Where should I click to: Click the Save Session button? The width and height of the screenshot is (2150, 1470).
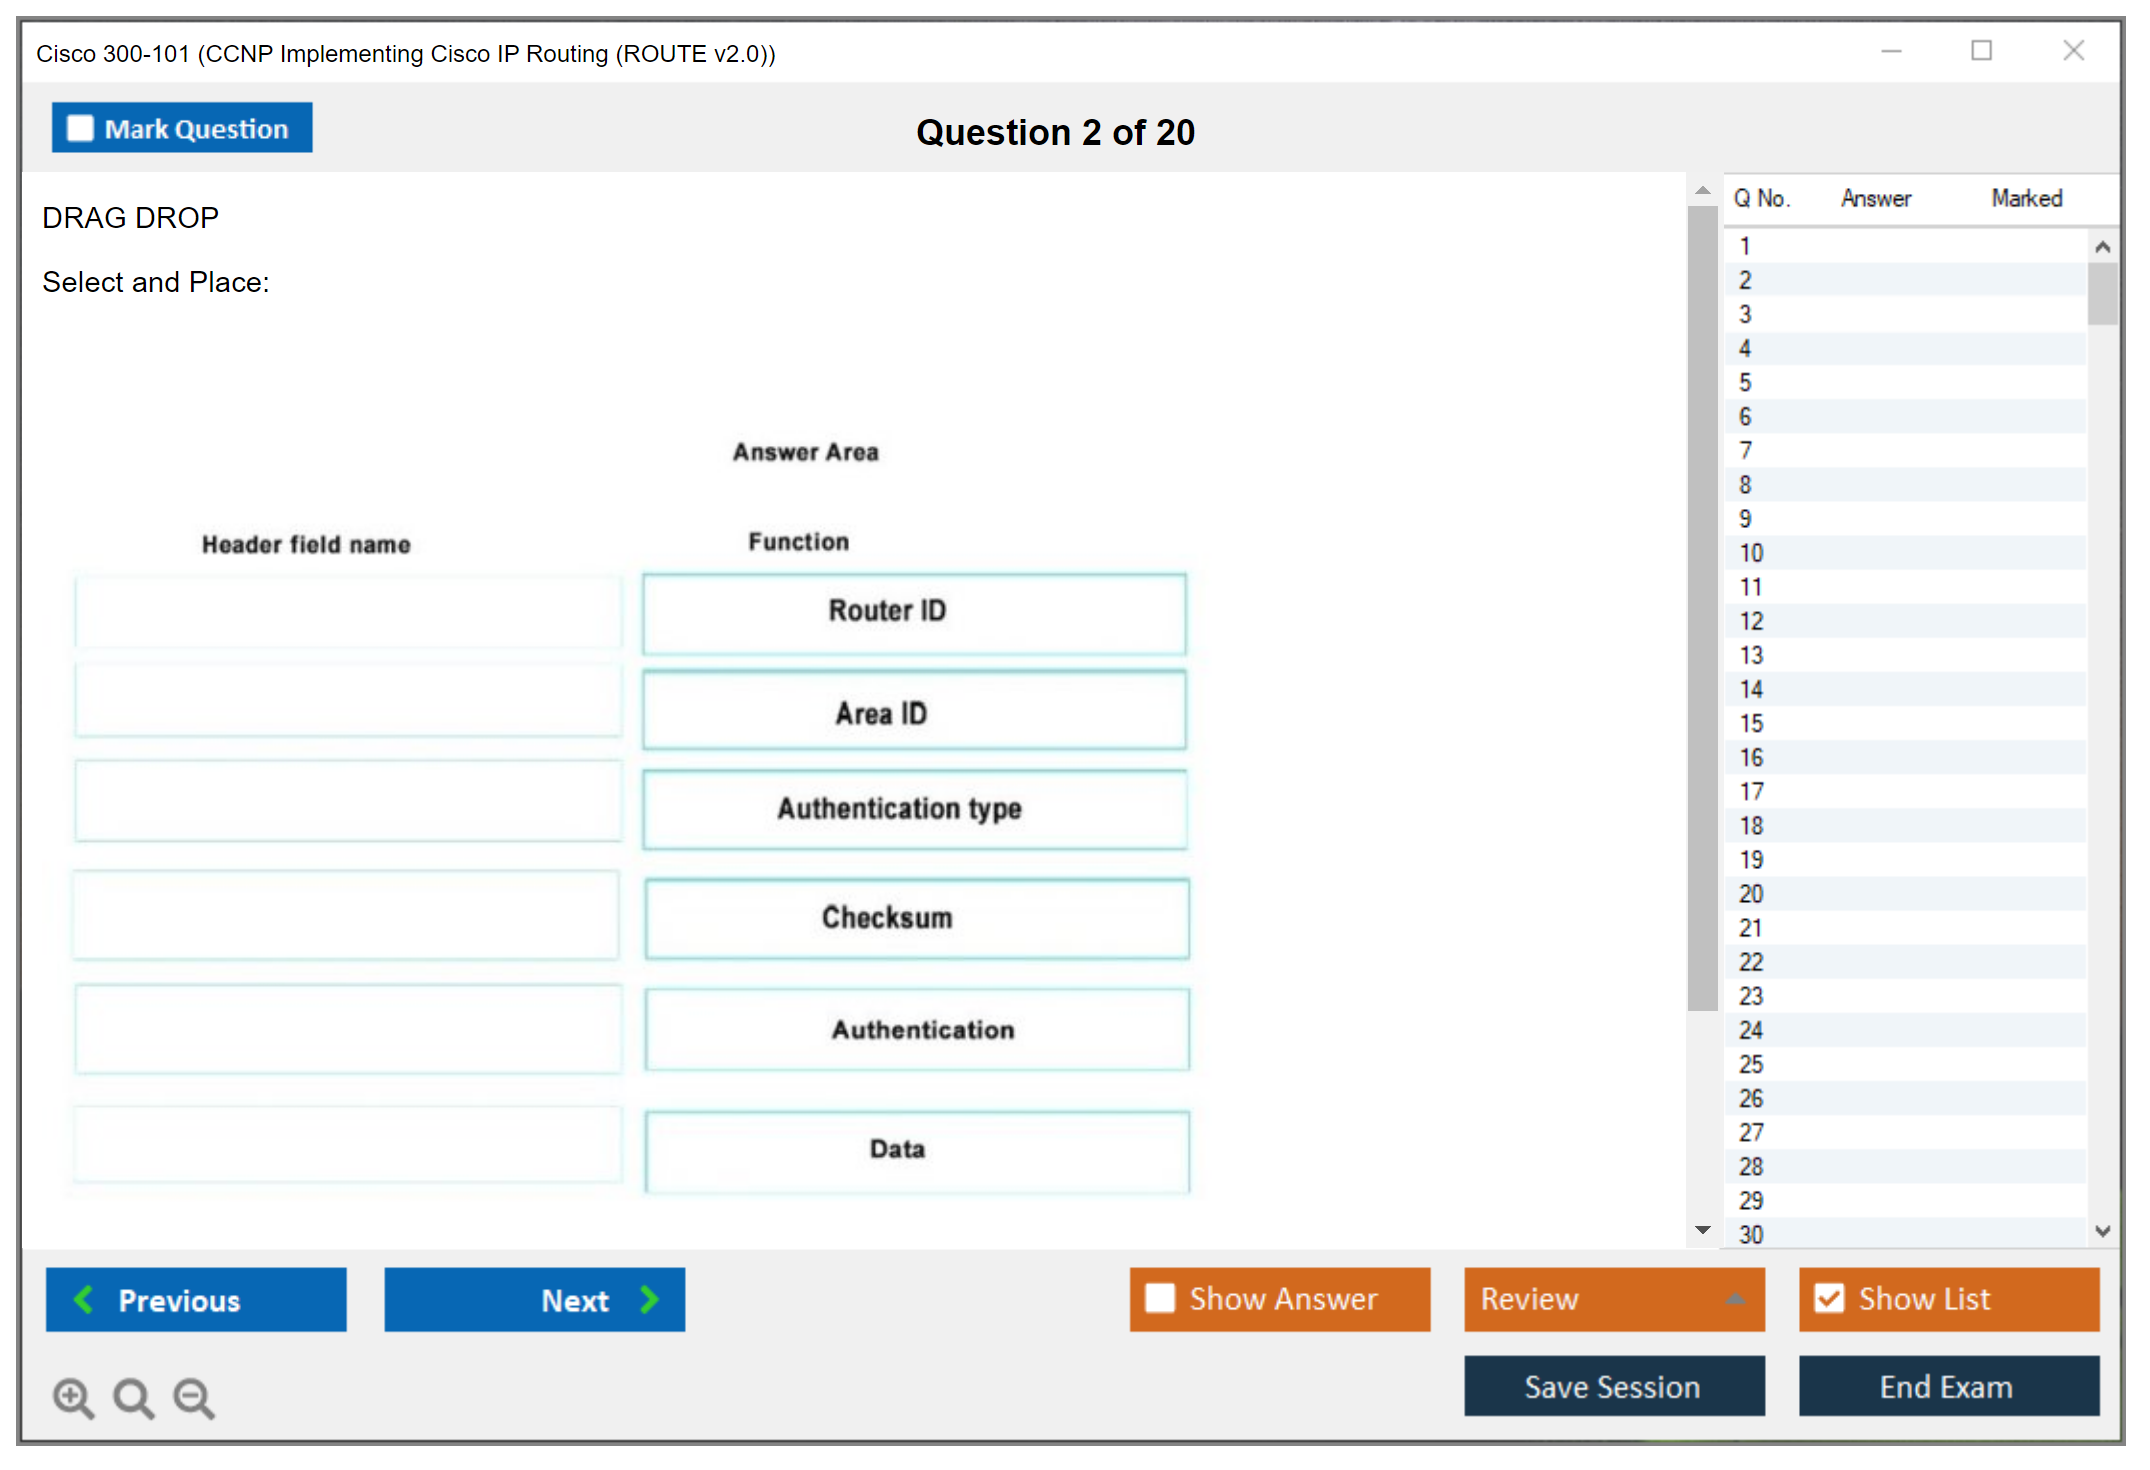coord(1613,1386)
